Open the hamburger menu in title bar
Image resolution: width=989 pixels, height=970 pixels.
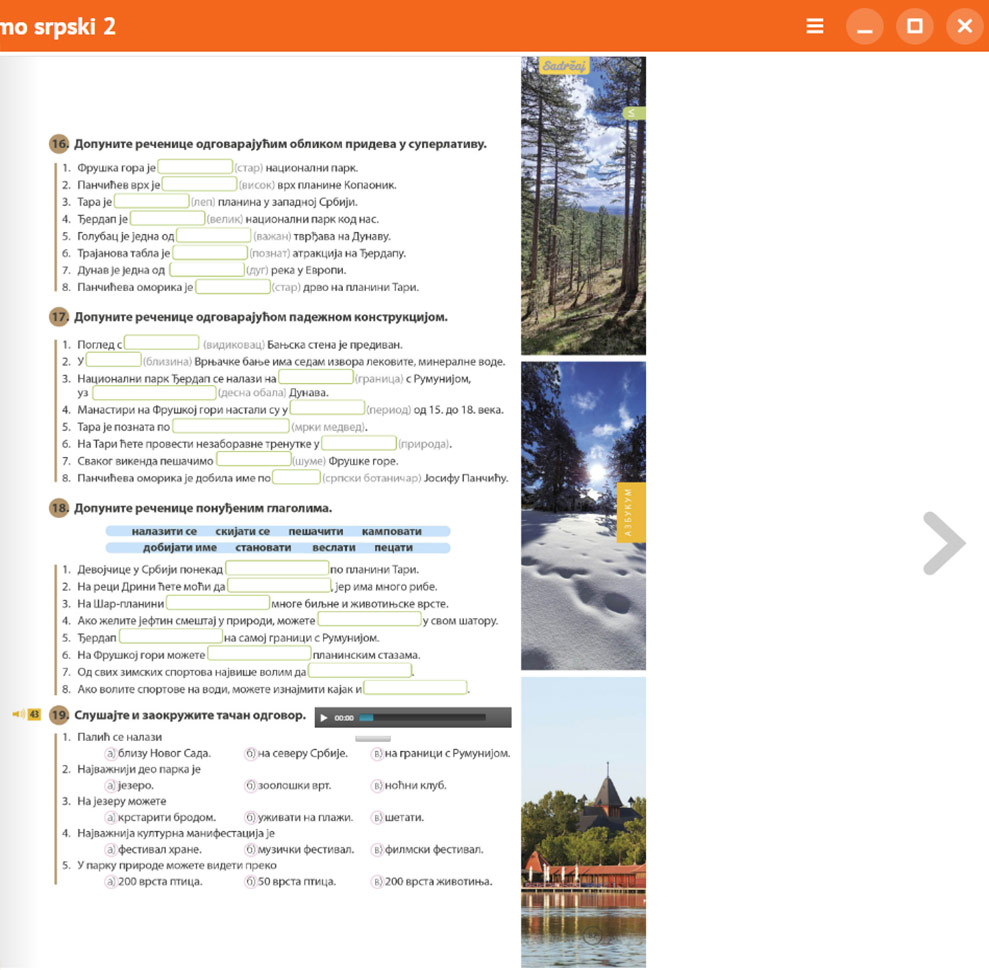point(815,26)
